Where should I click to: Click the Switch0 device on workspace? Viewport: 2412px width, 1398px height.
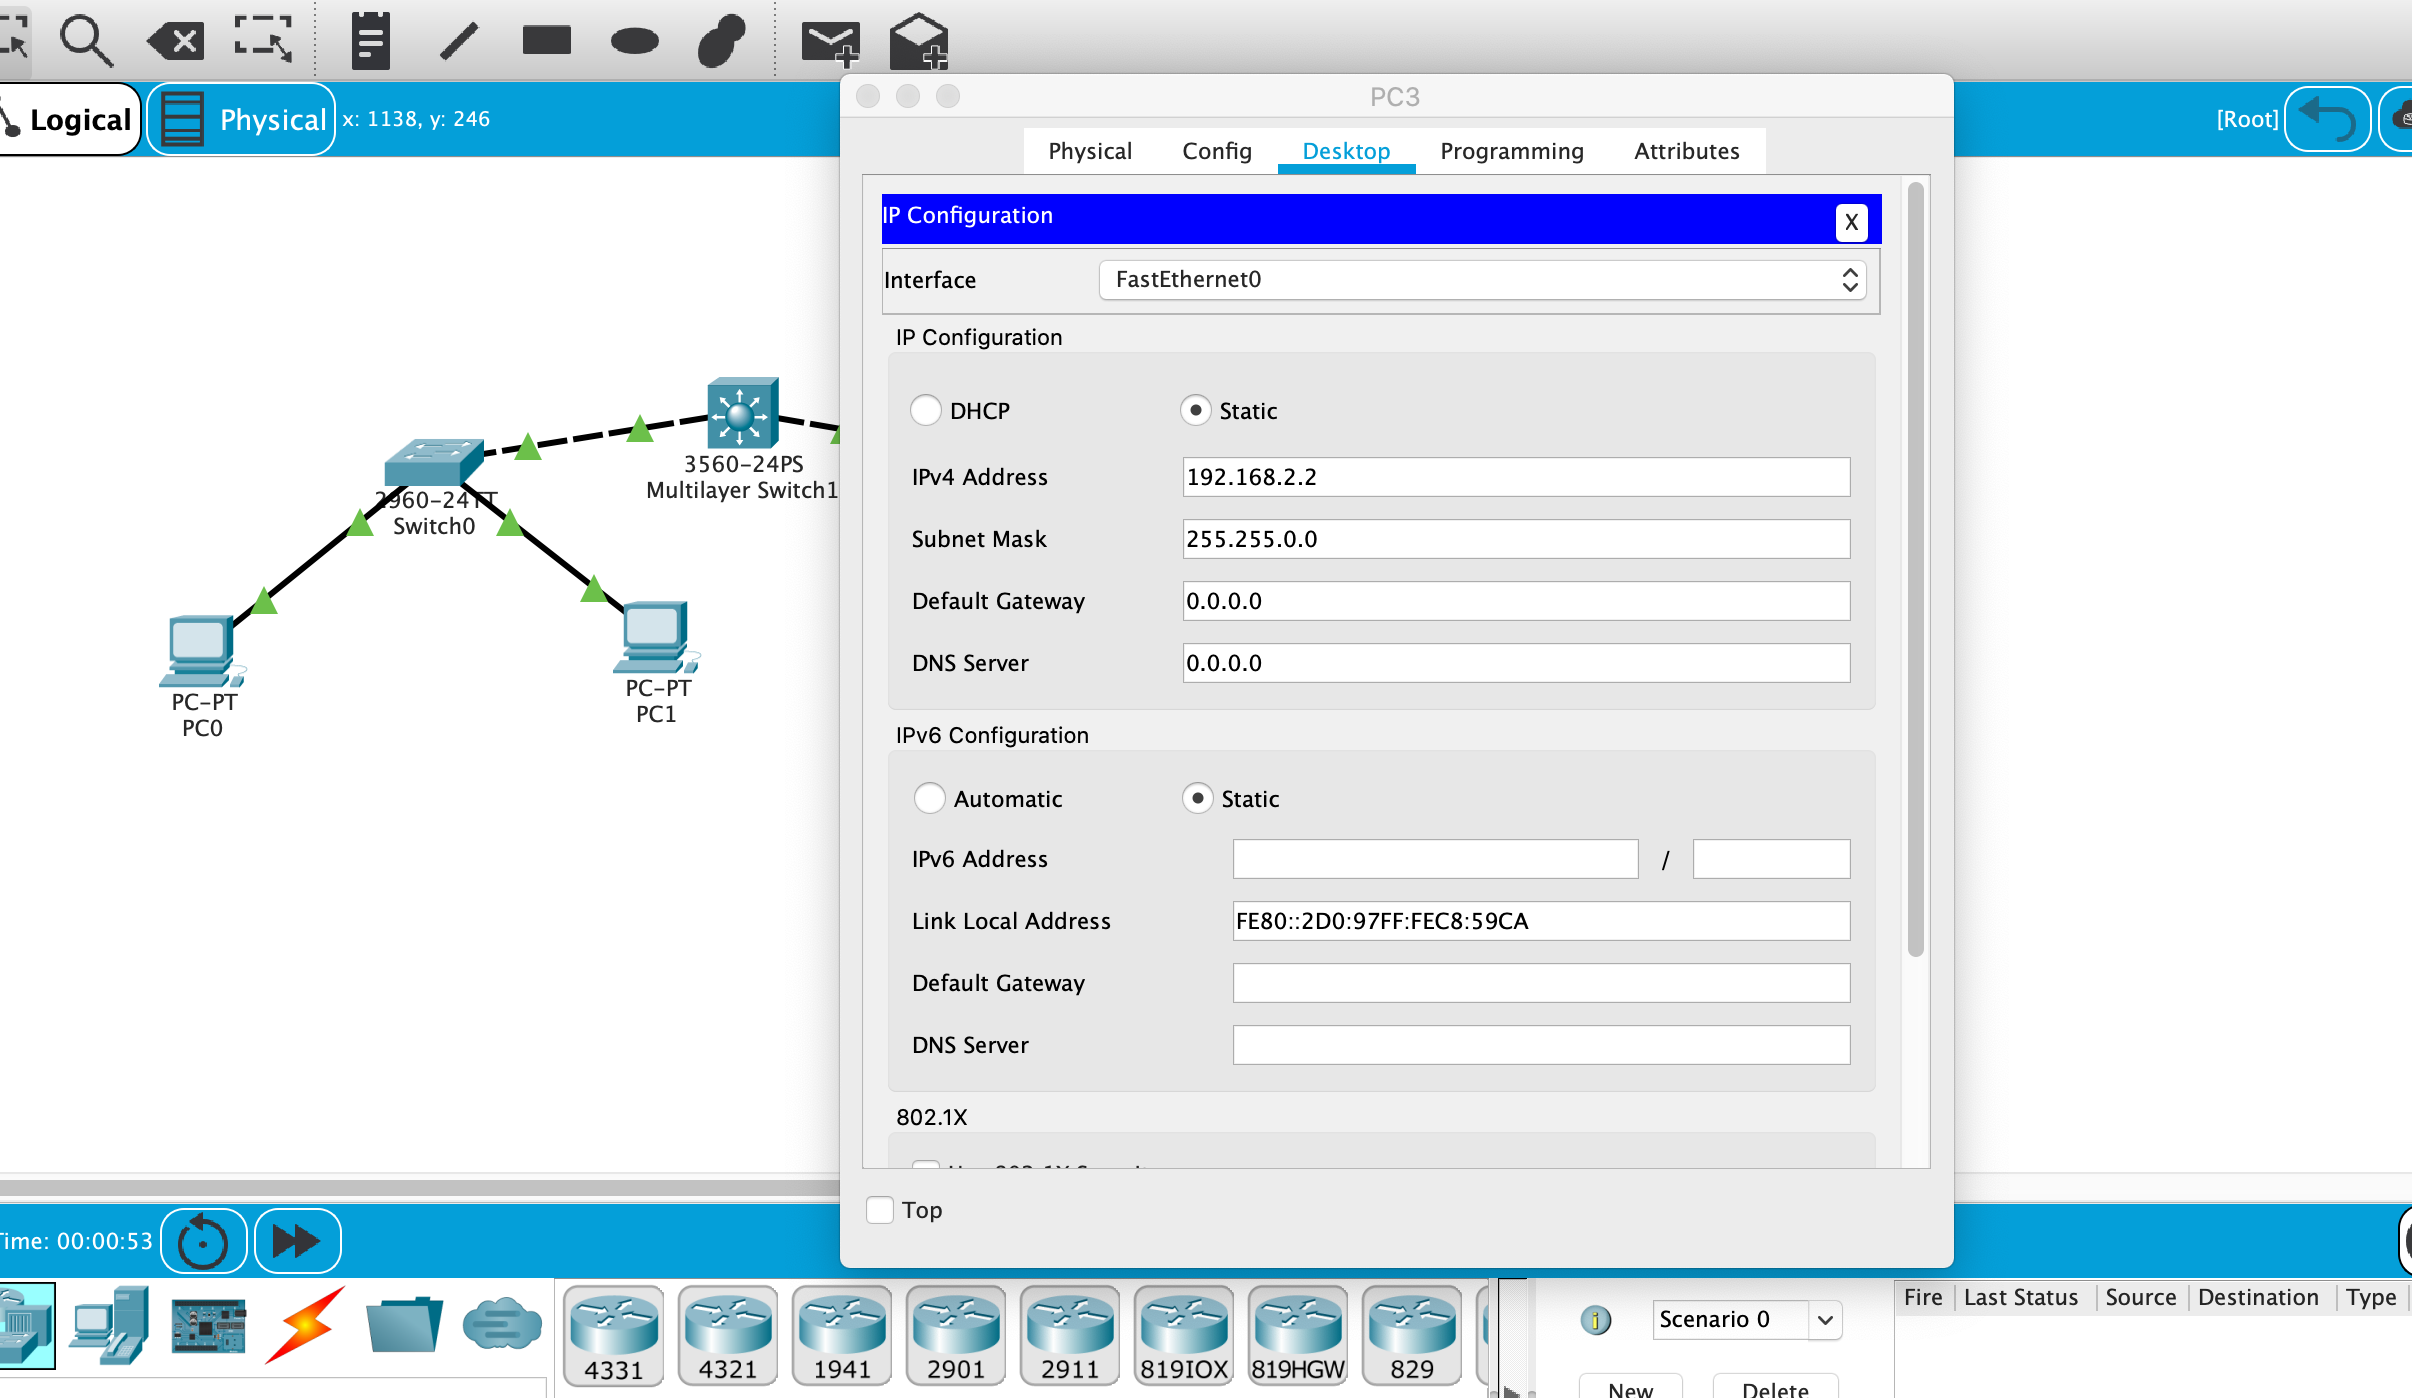[x=433, y=462]
